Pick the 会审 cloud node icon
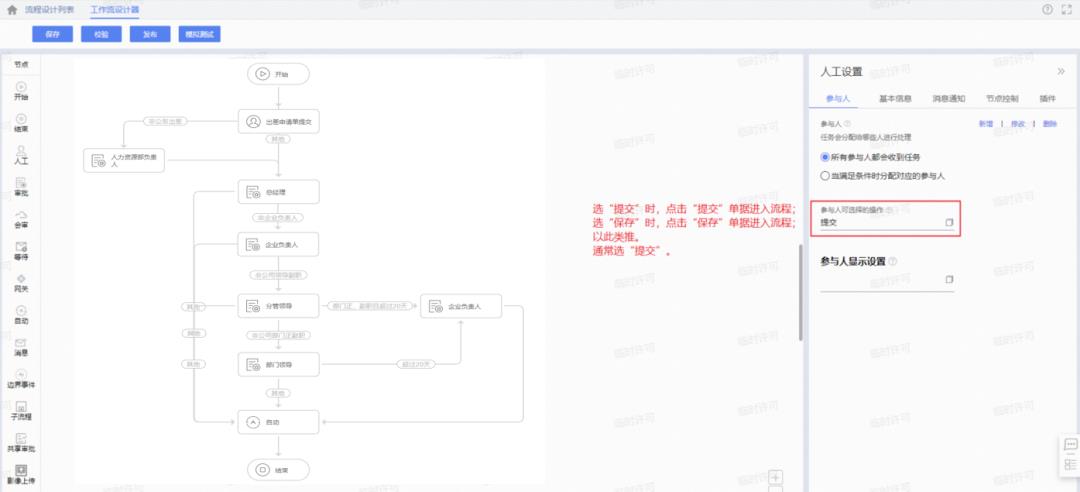Viewport: 1080px width, 492px height. (21, 215)
